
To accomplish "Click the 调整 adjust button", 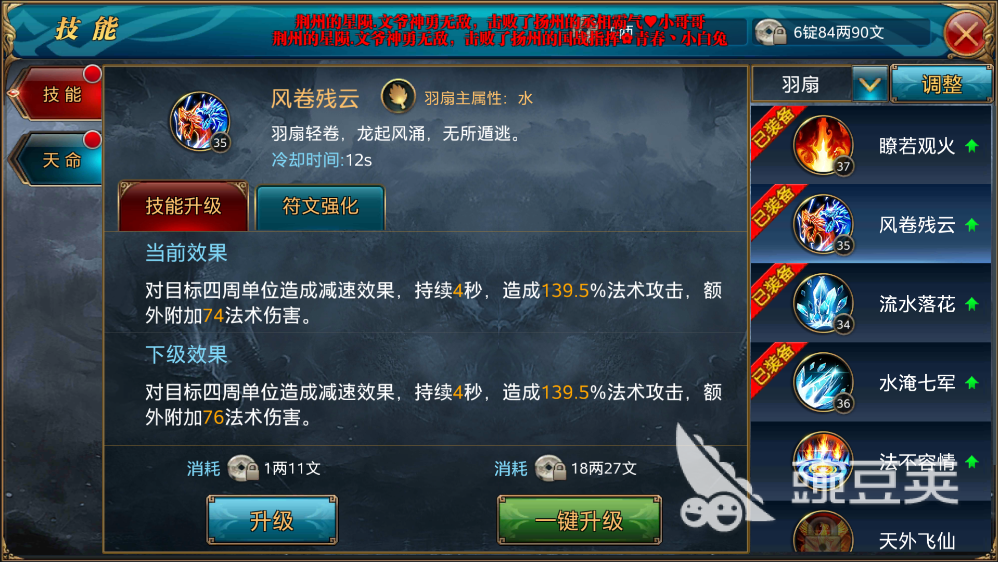I will click(941, 84).
